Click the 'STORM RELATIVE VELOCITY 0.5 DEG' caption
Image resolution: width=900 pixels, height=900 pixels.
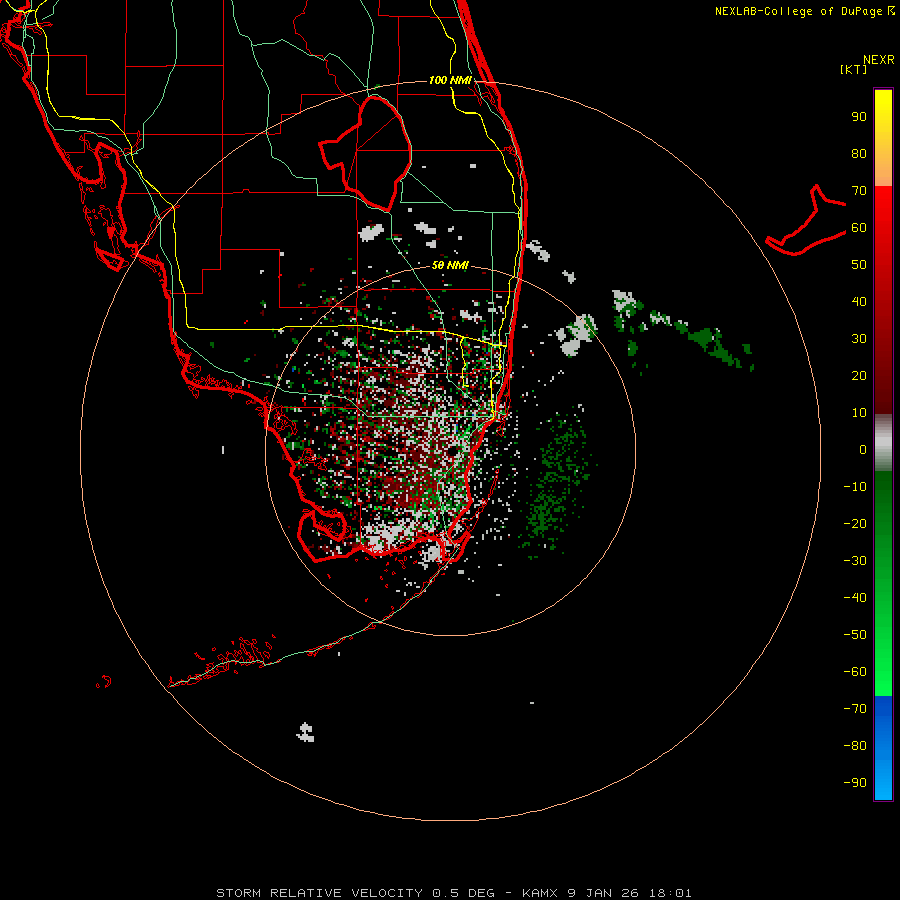355,893
